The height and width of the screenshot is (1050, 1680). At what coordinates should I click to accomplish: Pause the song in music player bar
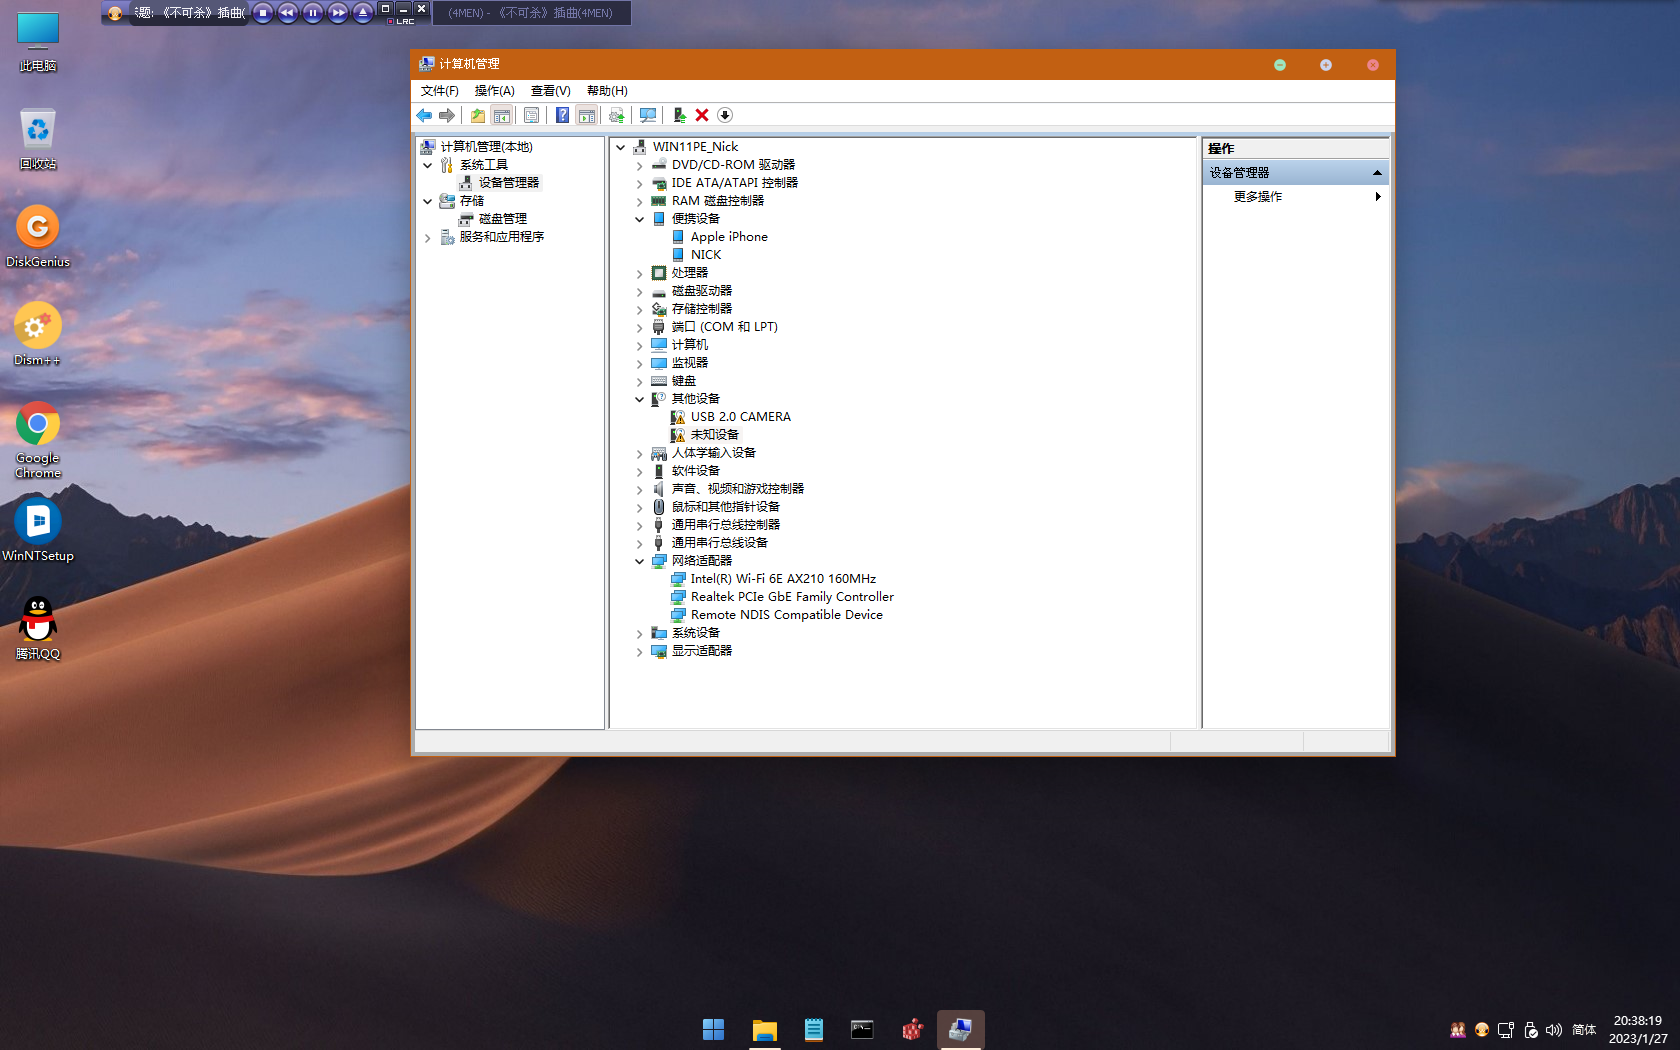pyautogui.click(x=313, y=13)
